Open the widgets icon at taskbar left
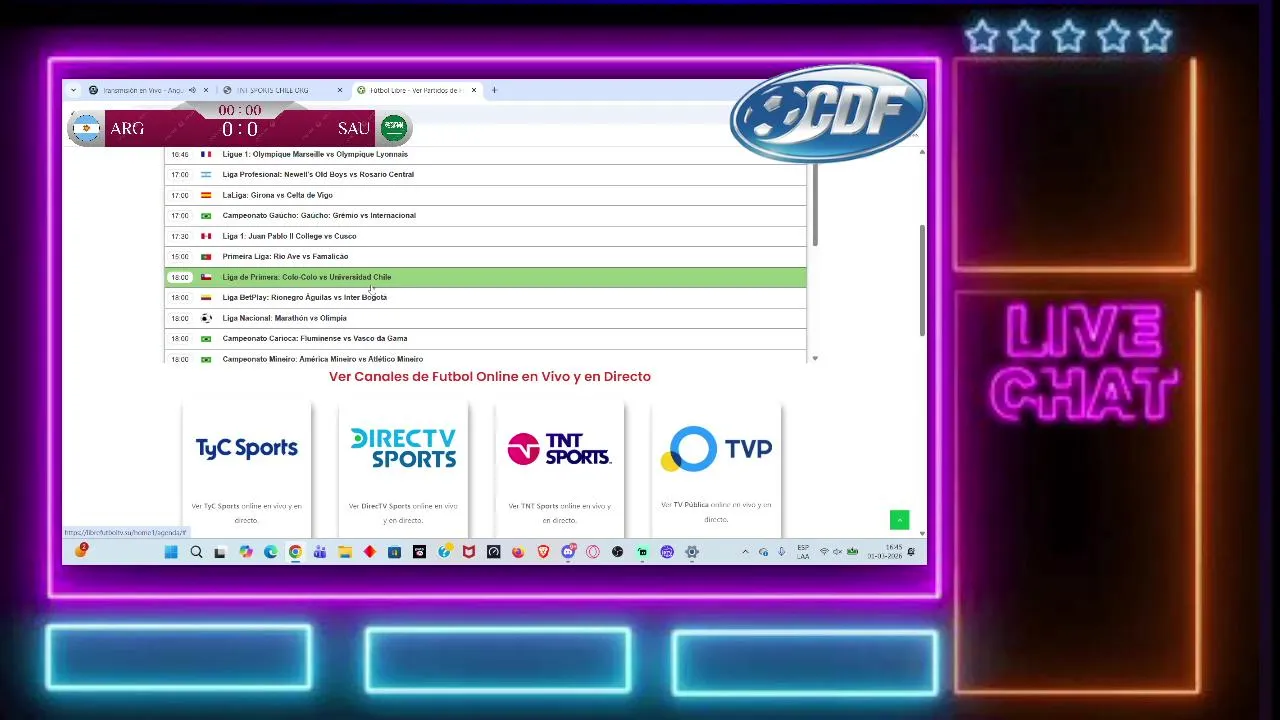 pos(81,550)
